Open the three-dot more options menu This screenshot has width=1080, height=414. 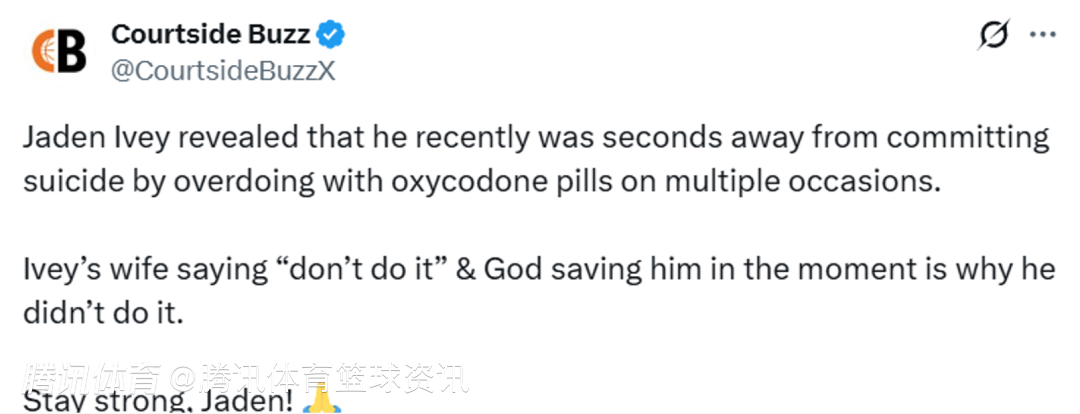pyautogui.click(x=1042, y=35)
